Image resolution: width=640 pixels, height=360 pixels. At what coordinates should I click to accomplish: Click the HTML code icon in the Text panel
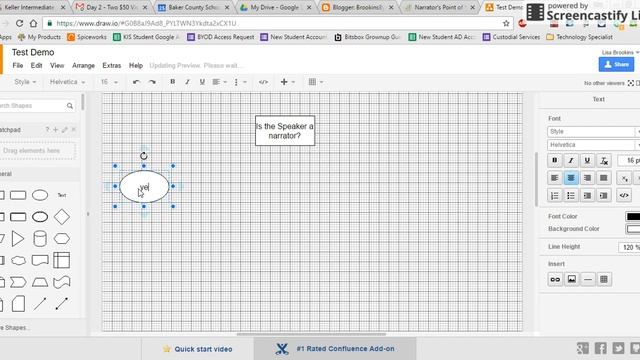(624, 196)
